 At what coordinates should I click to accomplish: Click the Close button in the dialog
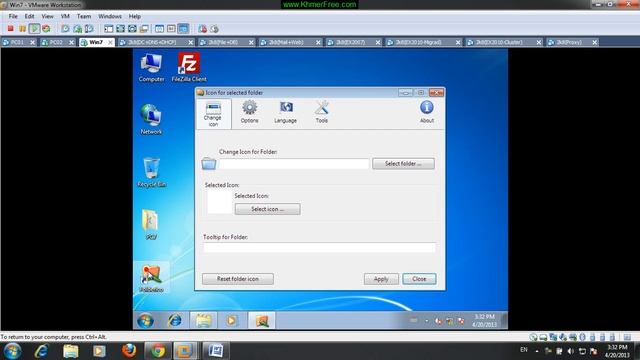pyautogui.click(x=419, y=279)
